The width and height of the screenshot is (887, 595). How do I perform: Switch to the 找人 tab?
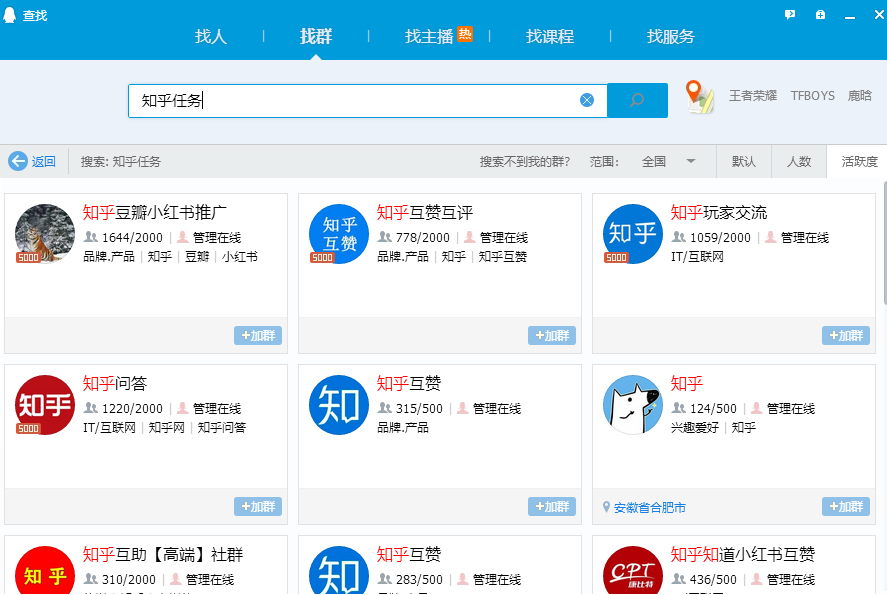(211, 36)
